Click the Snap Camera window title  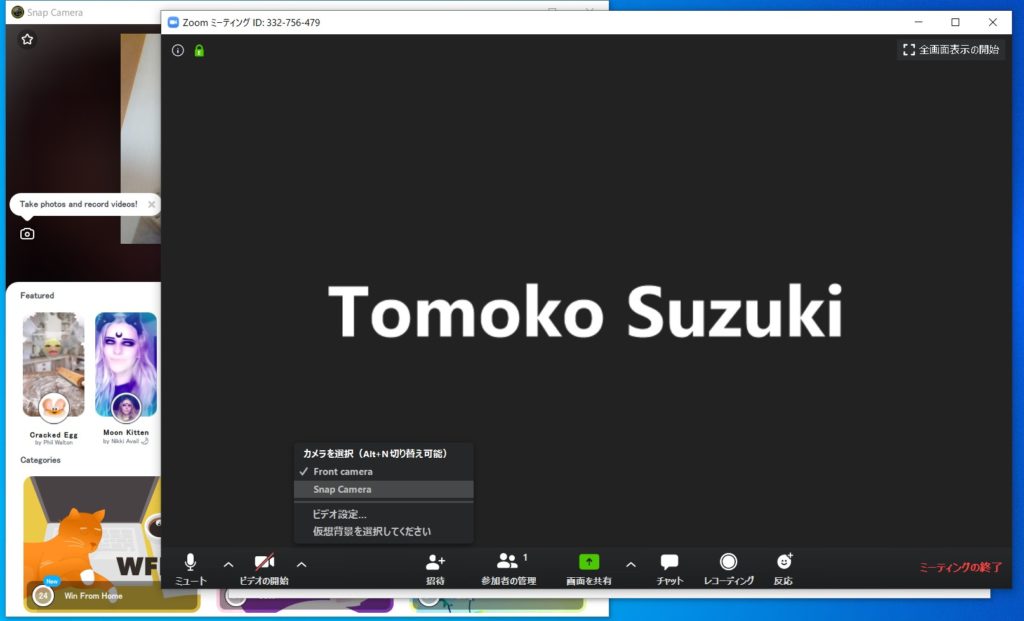(x=55, y=12)
